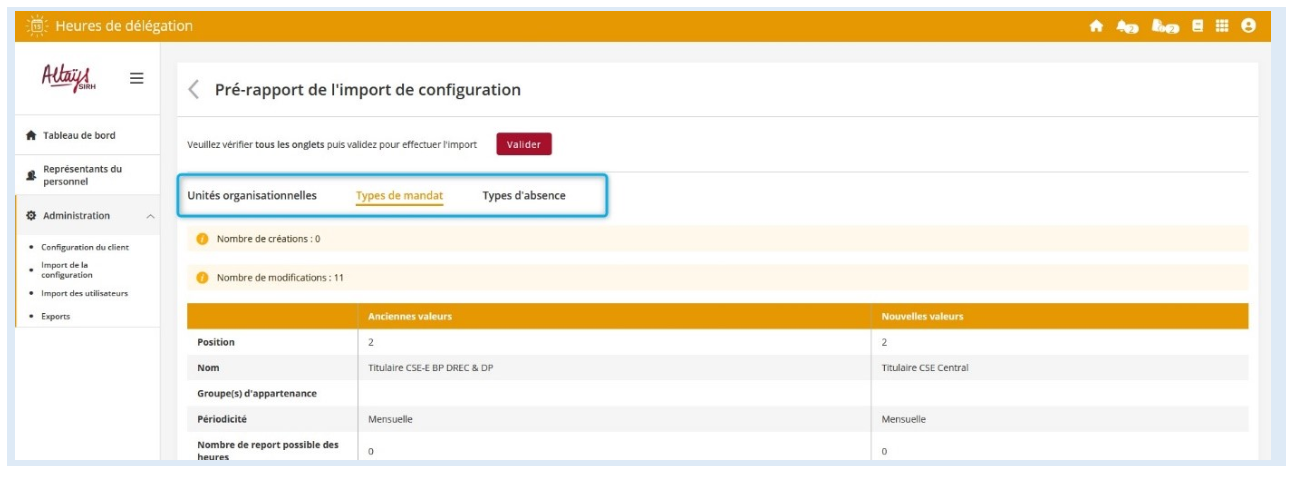Open the user profile account icon
Viewport: 1295px width, 490px height.
click(x=1248, y=27)
